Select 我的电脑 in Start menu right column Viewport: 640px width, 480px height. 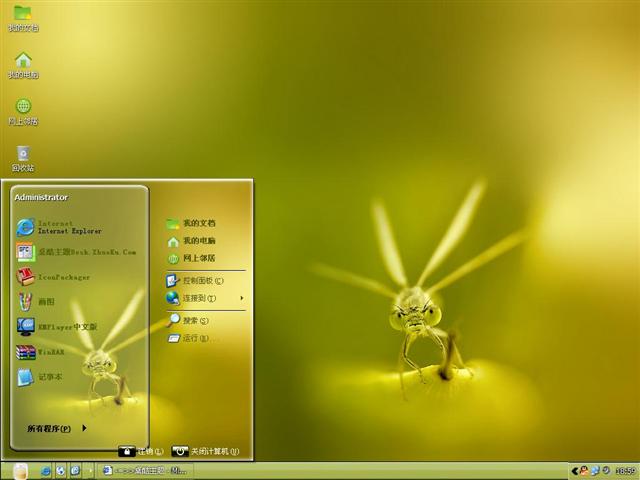(191, 241)
